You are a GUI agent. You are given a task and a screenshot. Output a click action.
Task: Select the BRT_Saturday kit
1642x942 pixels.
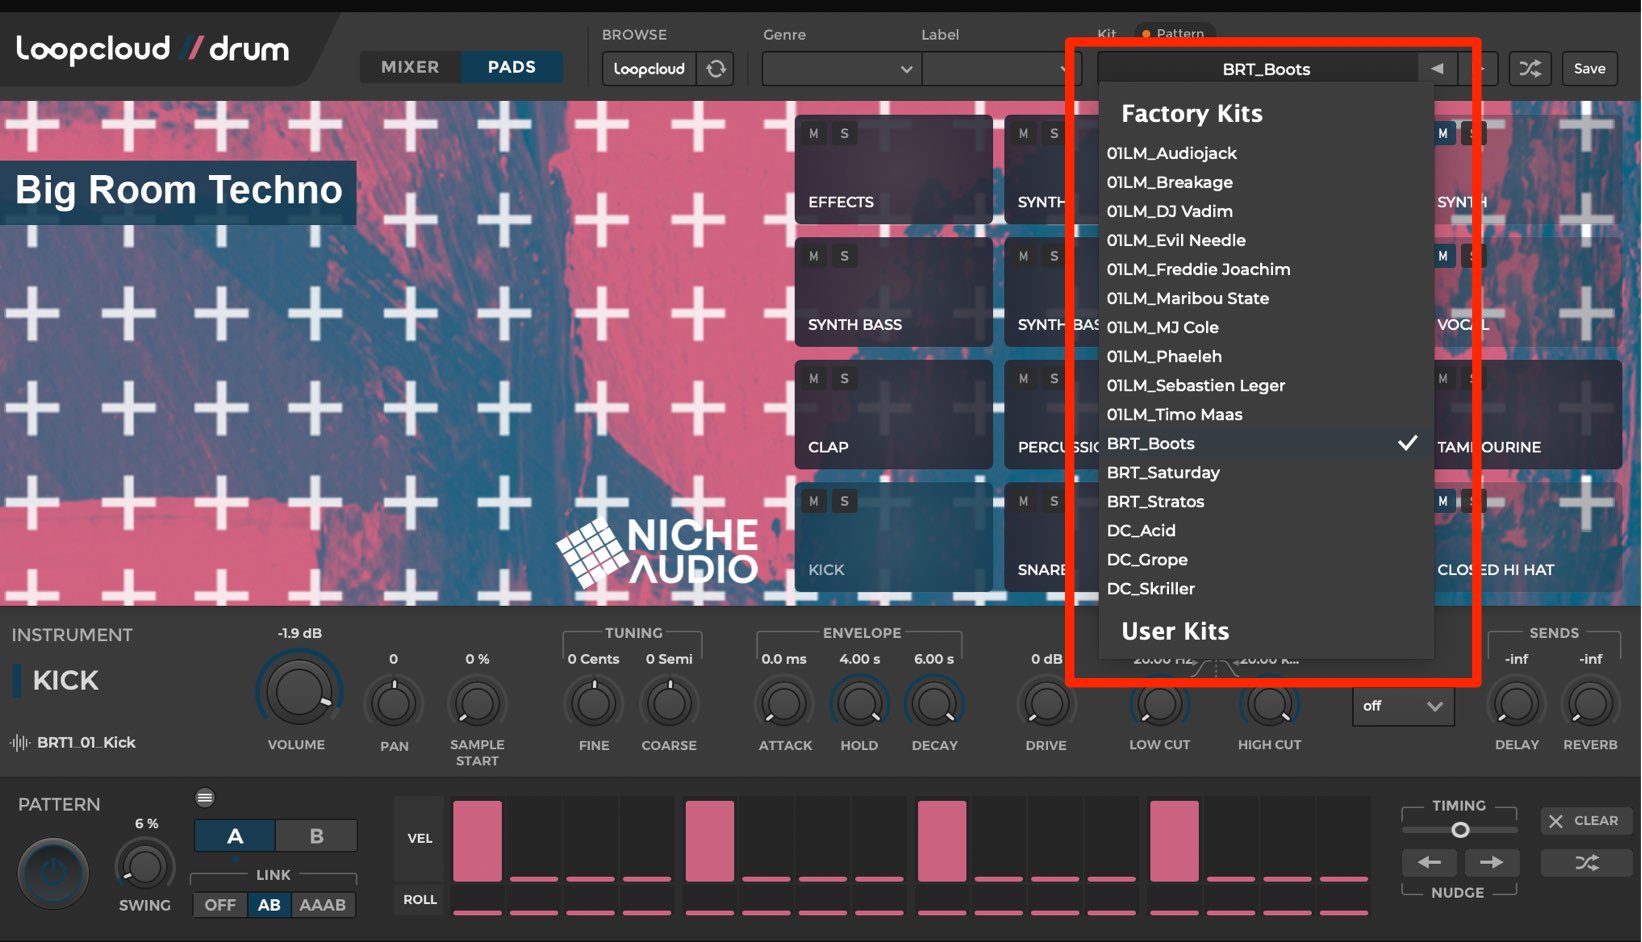coord(1266,472)
